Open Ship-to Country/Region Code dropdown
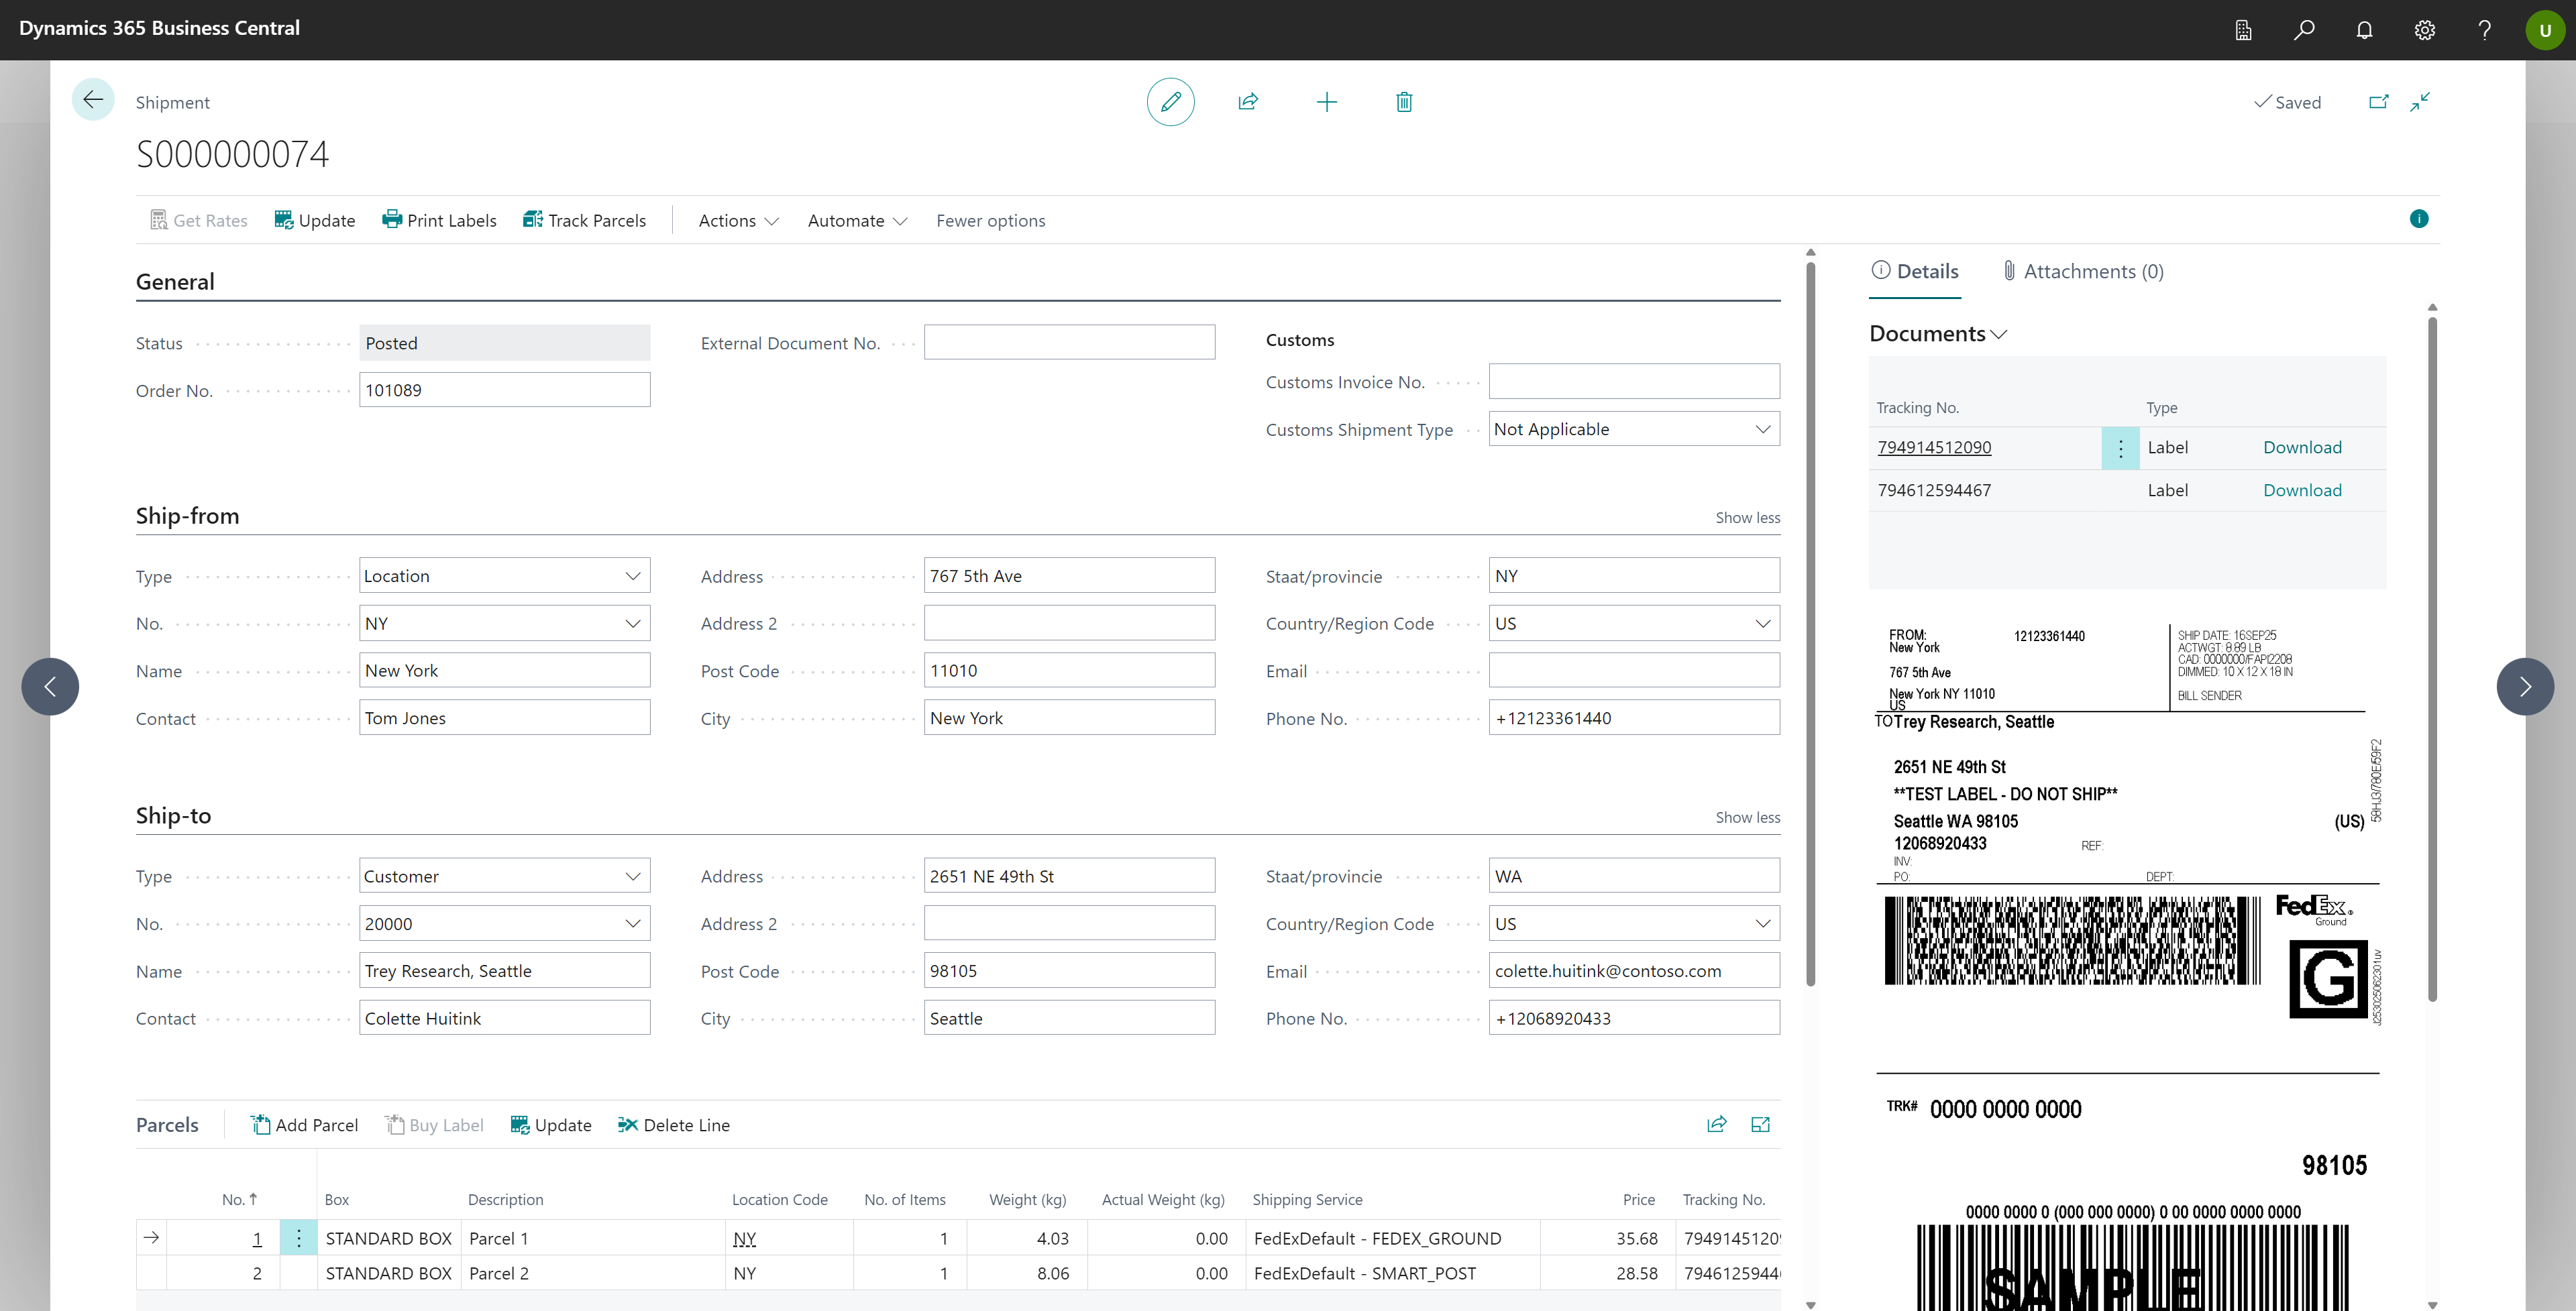The width and height of the screenshot is (2576, 1311). click(x=1762, y=923)
